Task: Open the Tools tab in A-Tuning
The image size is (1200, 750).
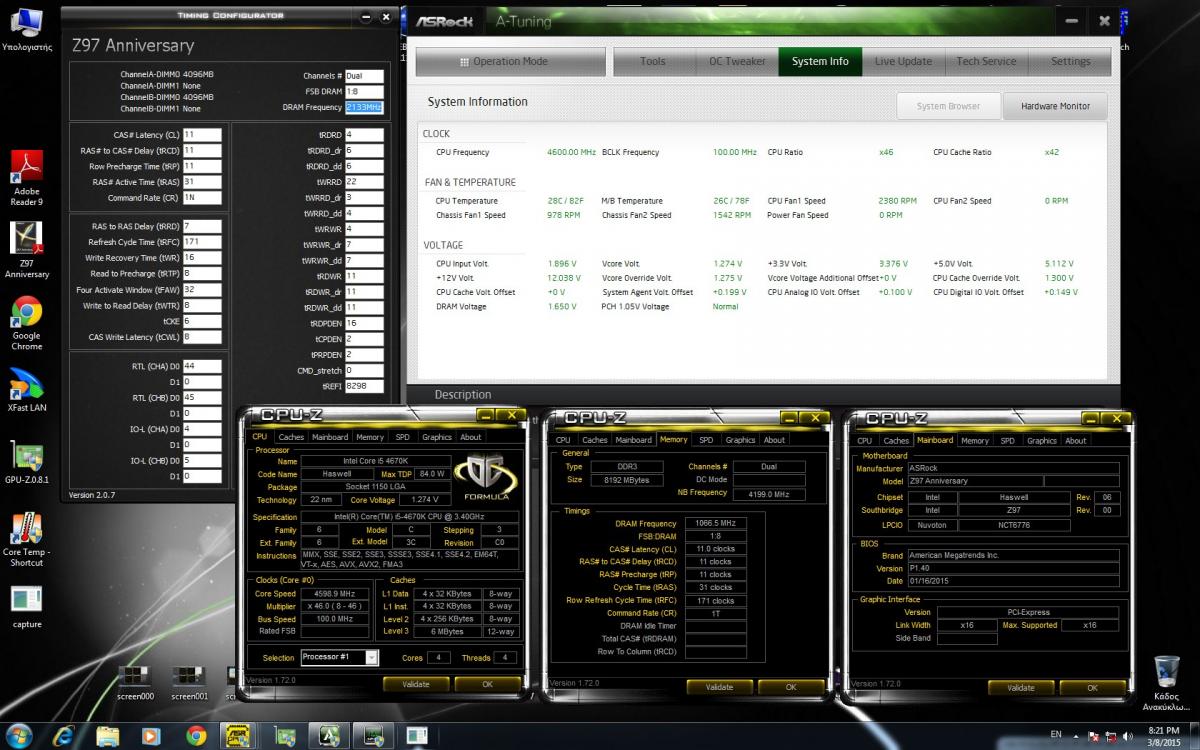Action: coord(653,61)
